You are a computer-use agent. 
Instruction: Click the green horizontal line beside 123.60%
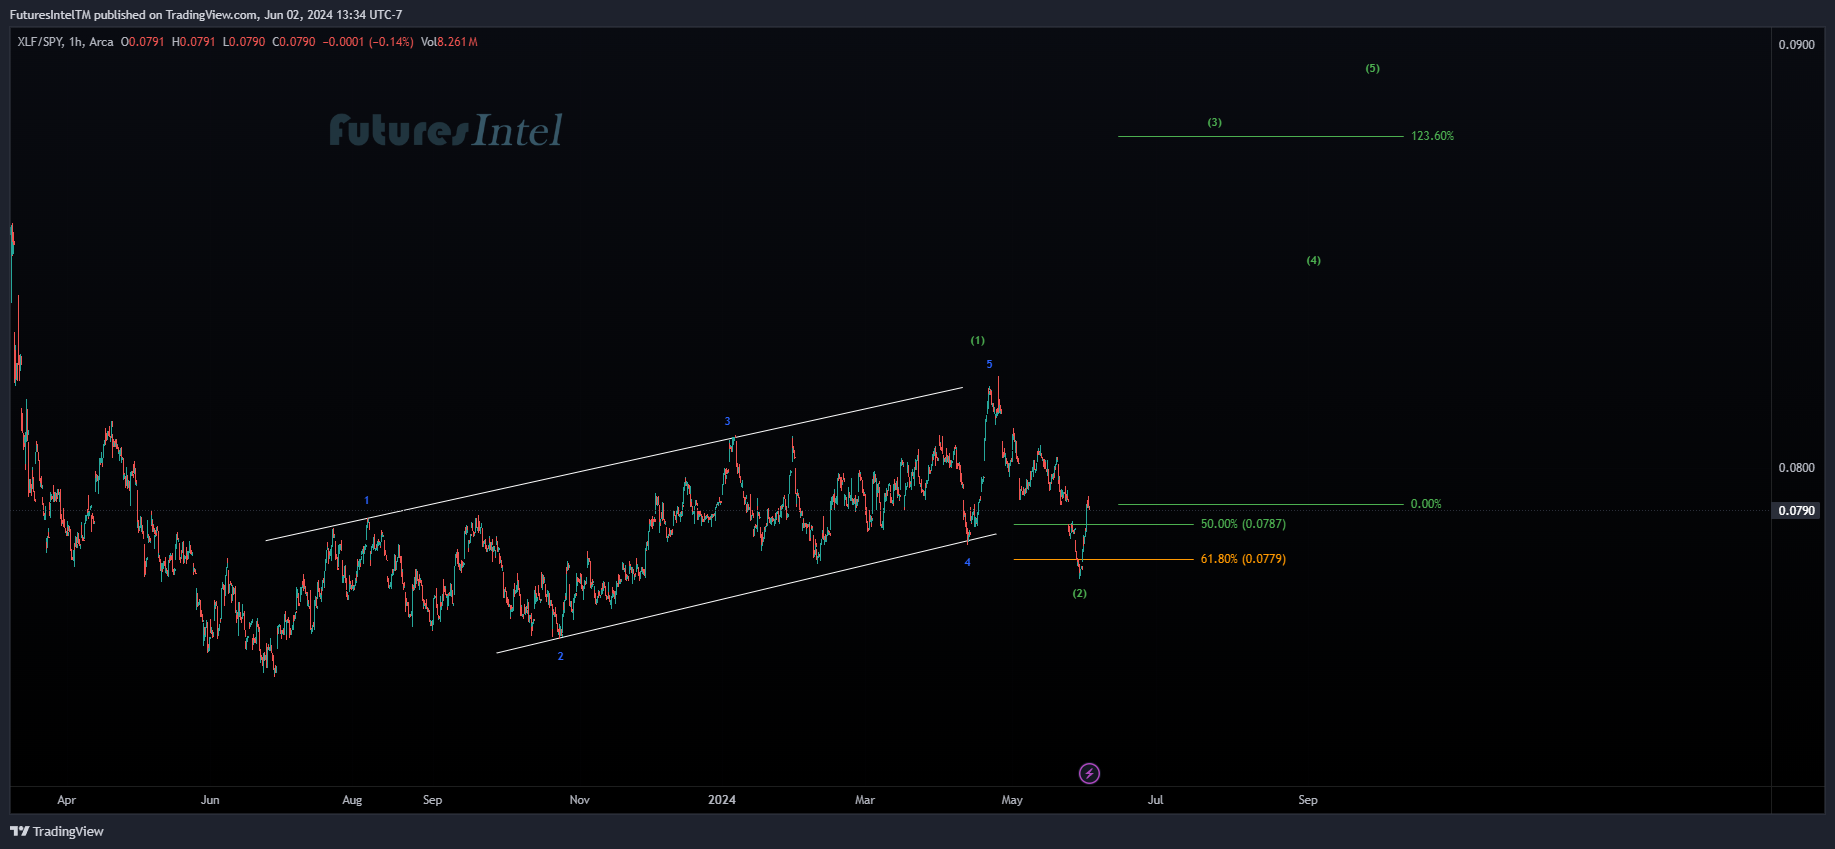pyautogui.click(x=1261, y=136)
